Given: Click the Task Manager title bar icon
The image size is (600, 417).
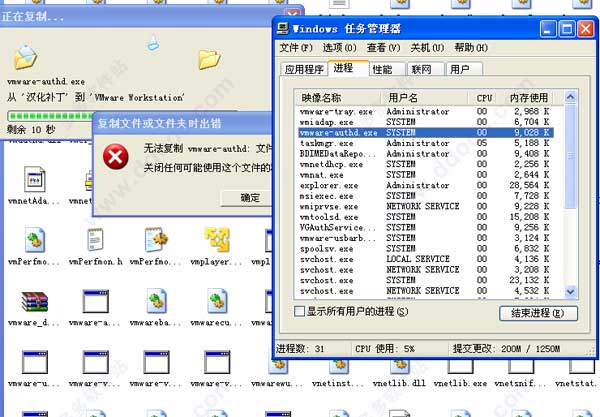Looking at the screenshot, I should coord(283,28).
